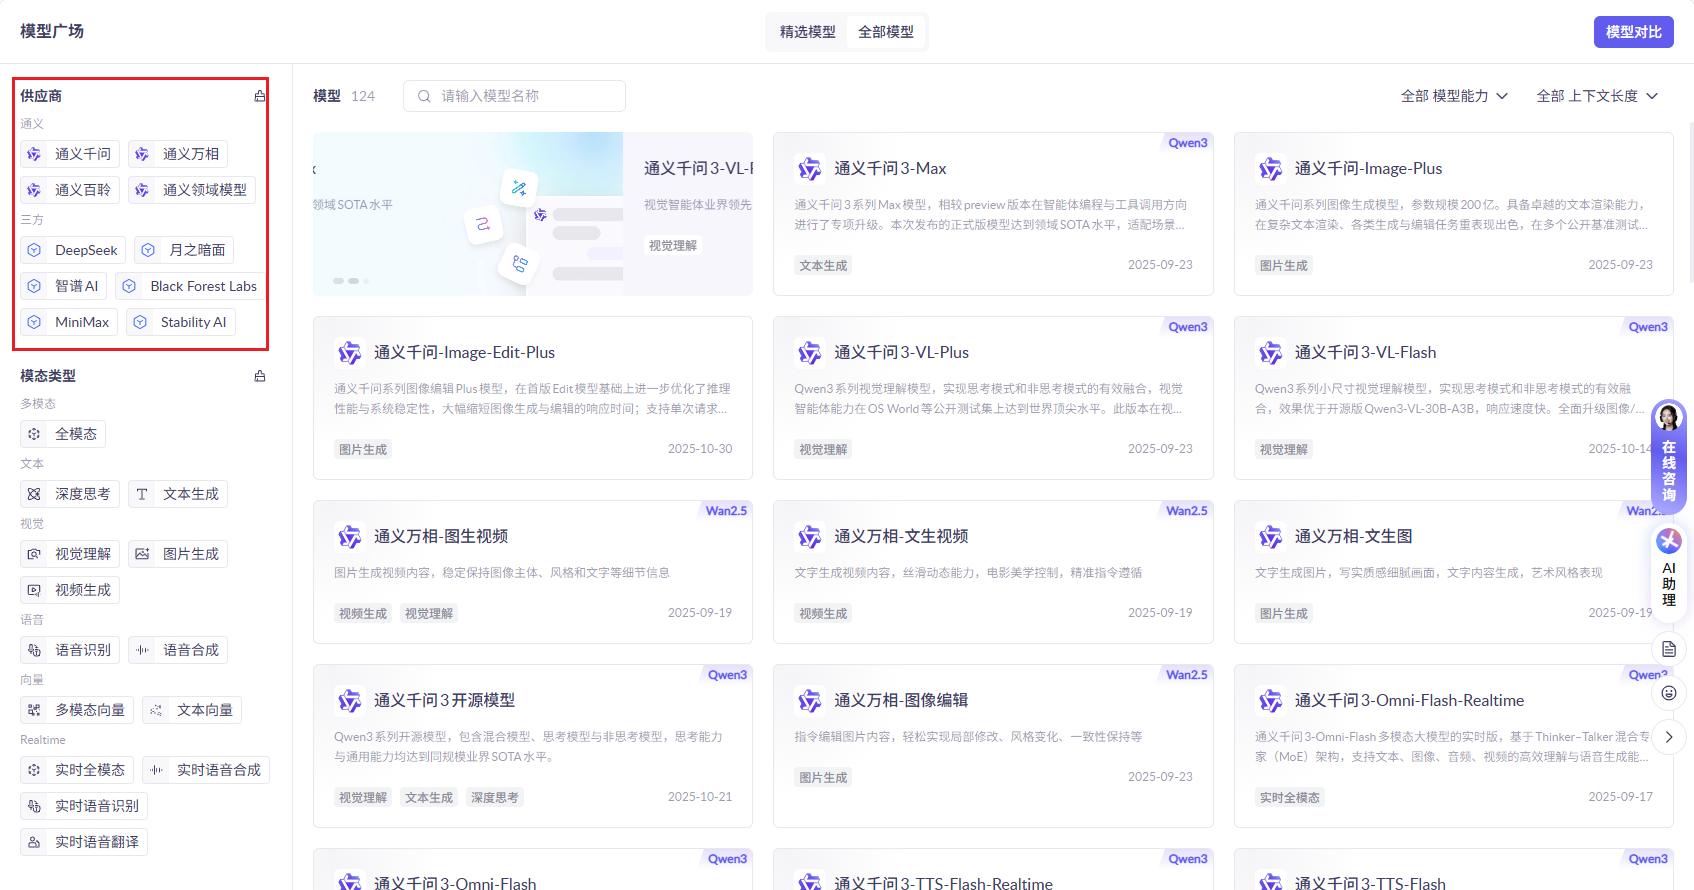Open the 通义千问-Image-Edit-Plus model card
Viewport: 1694px width, 890px height.
(x=532, y=398)
